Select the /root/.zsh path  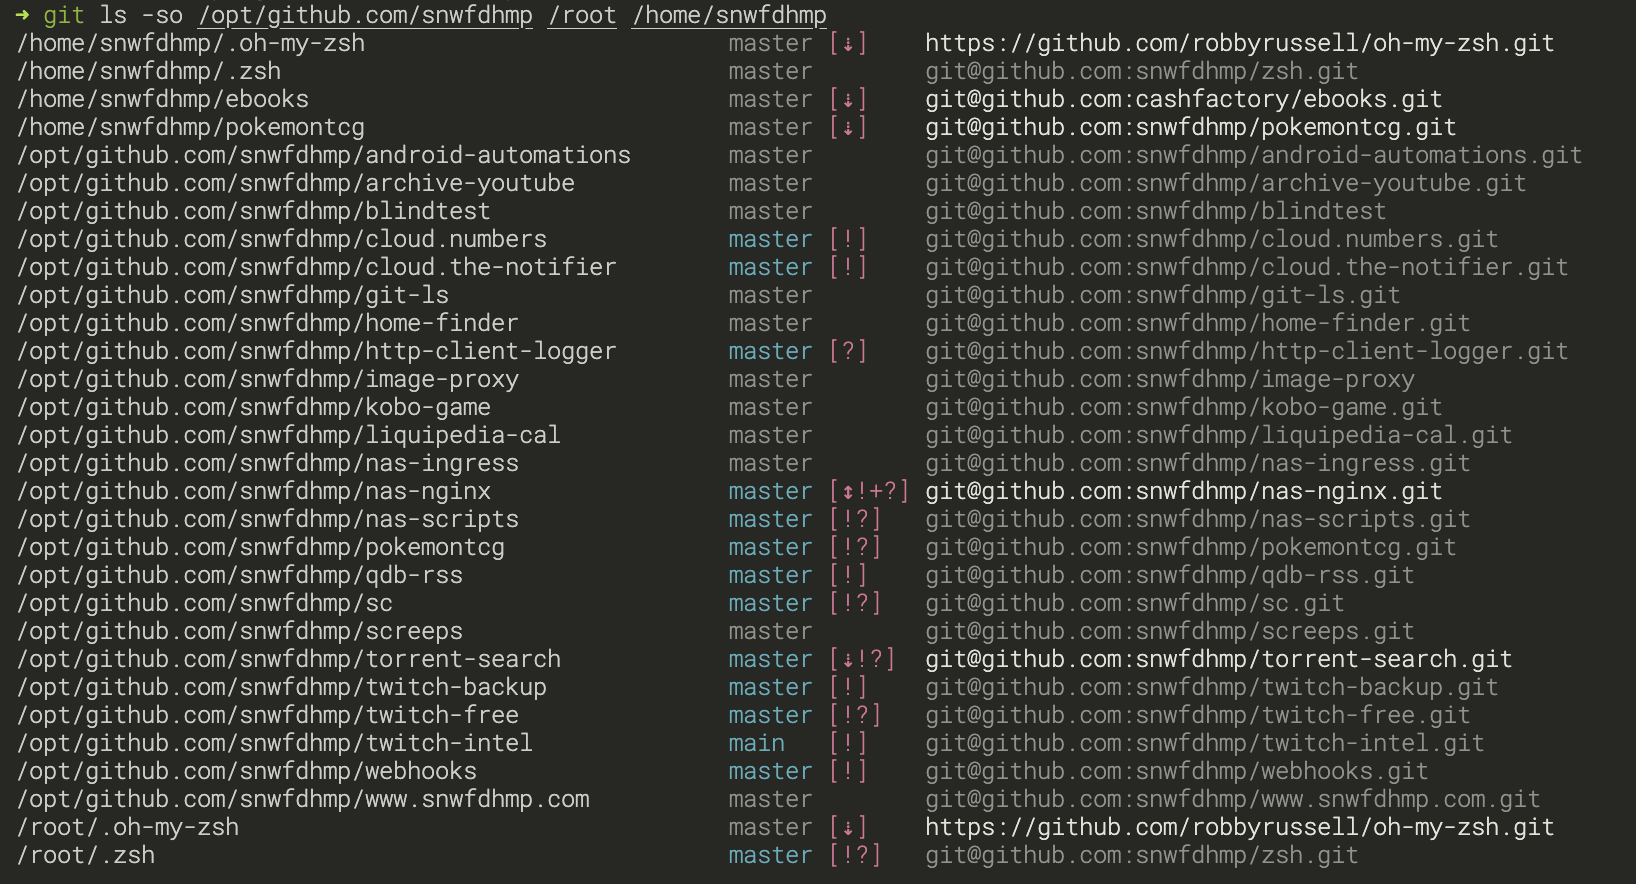[x=86, y=856]
